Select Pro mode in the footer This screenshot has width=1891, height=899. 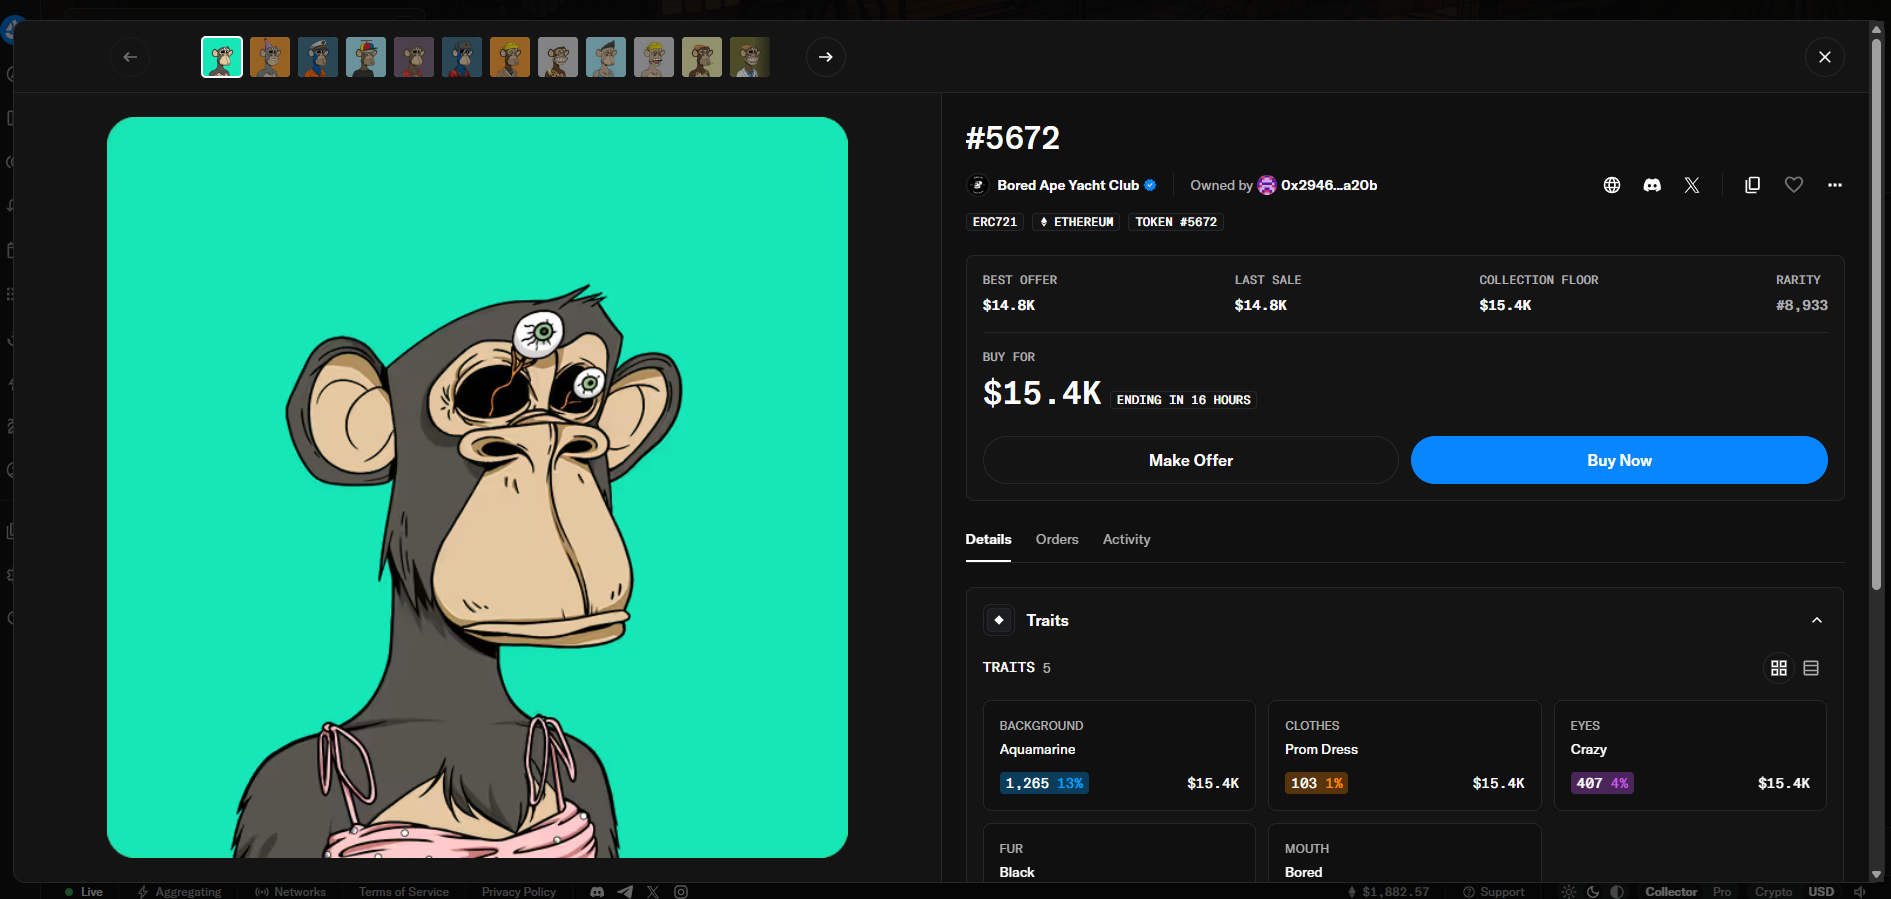(x=1722, y=892)
